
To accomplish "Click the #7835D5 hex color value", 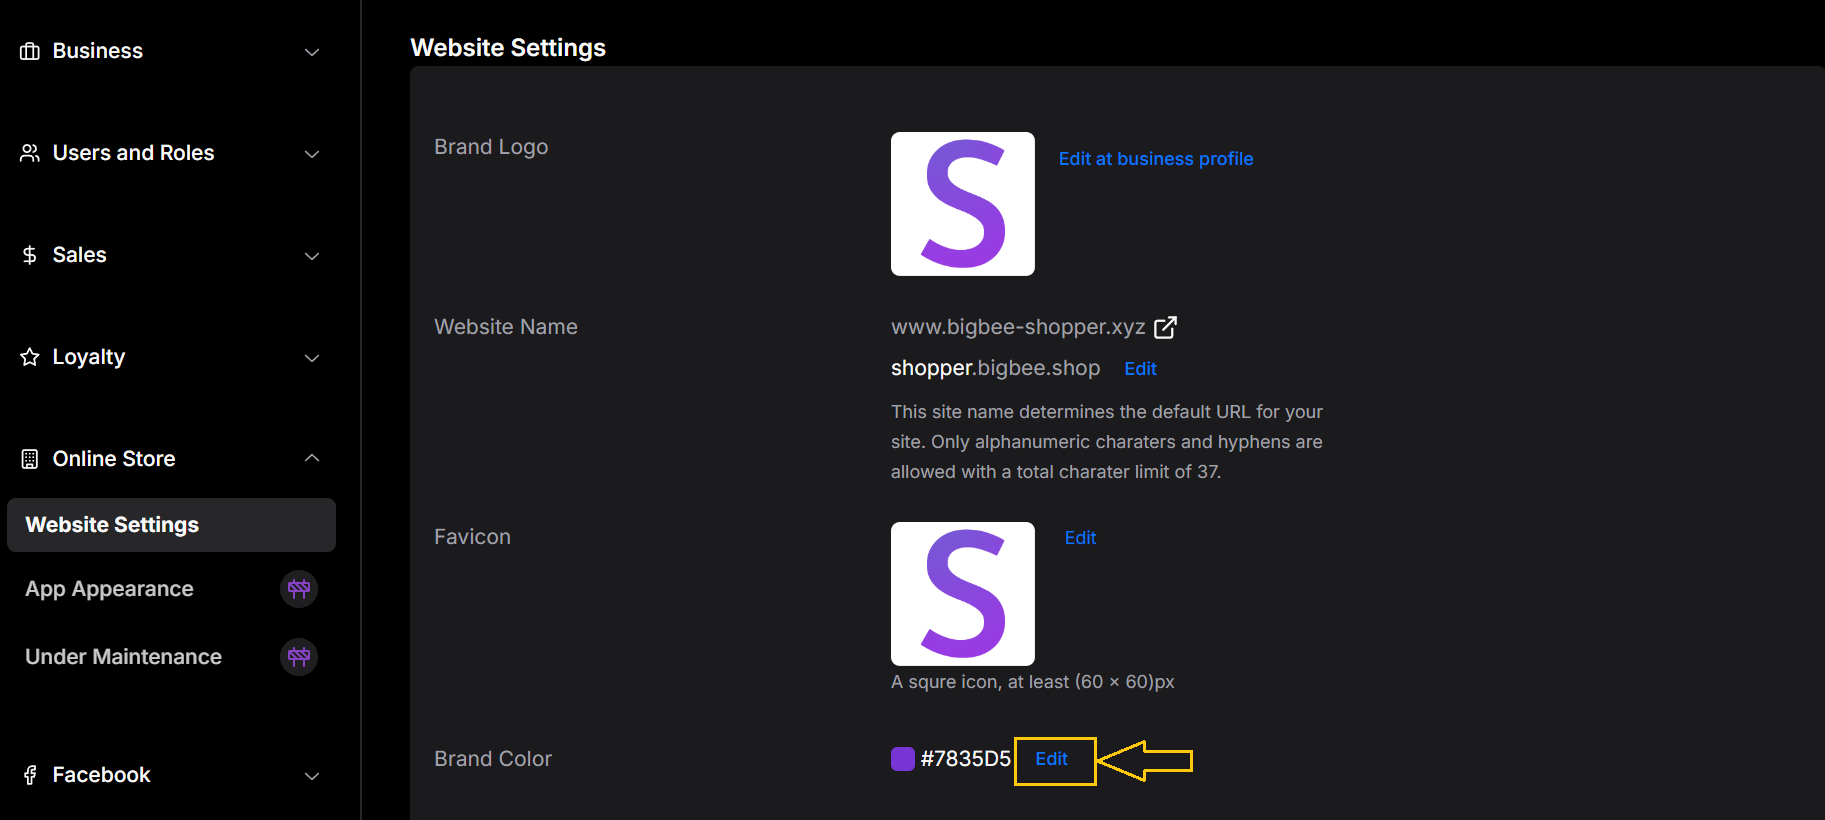I will pos(966,759).
